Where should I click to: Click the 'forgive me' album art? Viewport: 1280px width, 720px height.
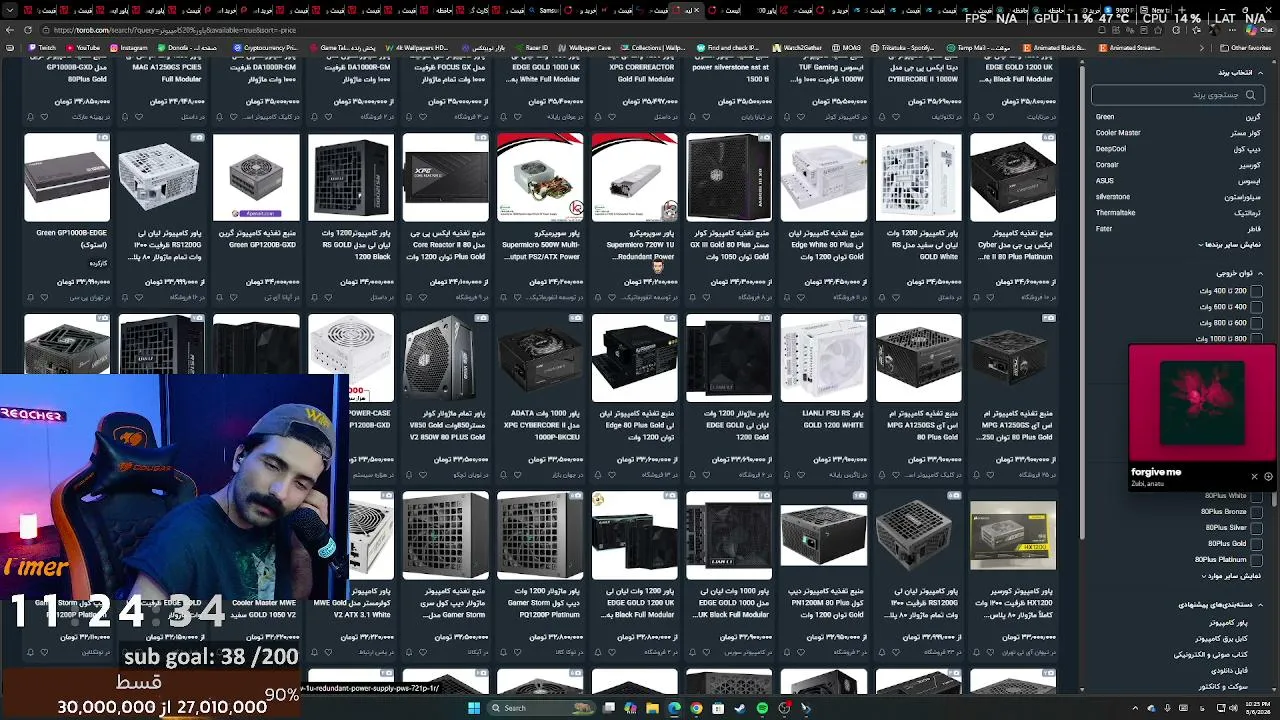[1202, 404]
